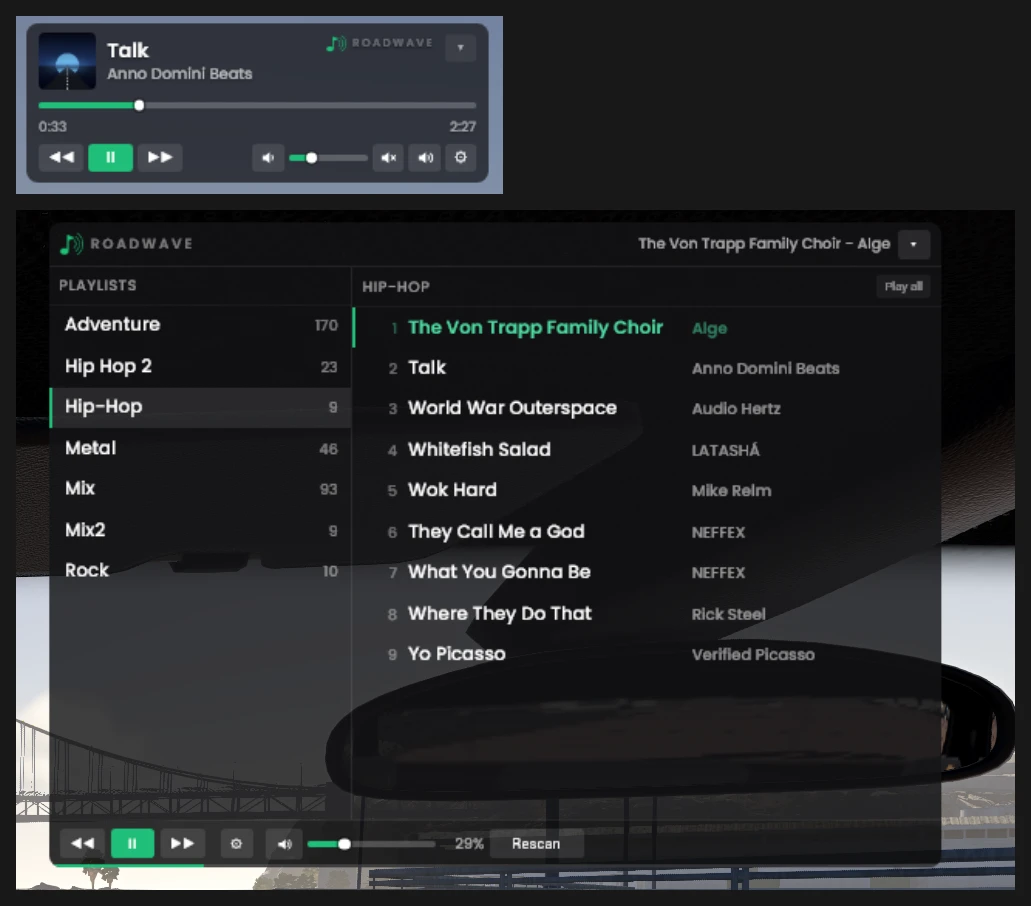Image resolution: width=1031 pixels, height=906 pixels.
Task: Play track Whitefish Salad
Action: 647,450
